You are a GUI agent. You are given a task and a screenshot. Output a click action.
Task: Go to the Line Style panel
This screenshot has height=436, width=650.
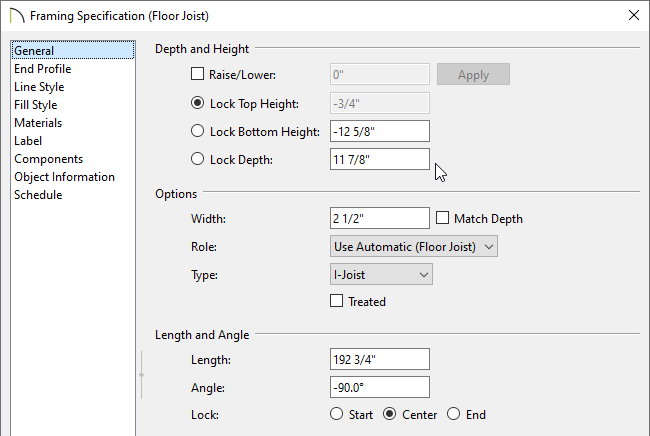point(39,87)
